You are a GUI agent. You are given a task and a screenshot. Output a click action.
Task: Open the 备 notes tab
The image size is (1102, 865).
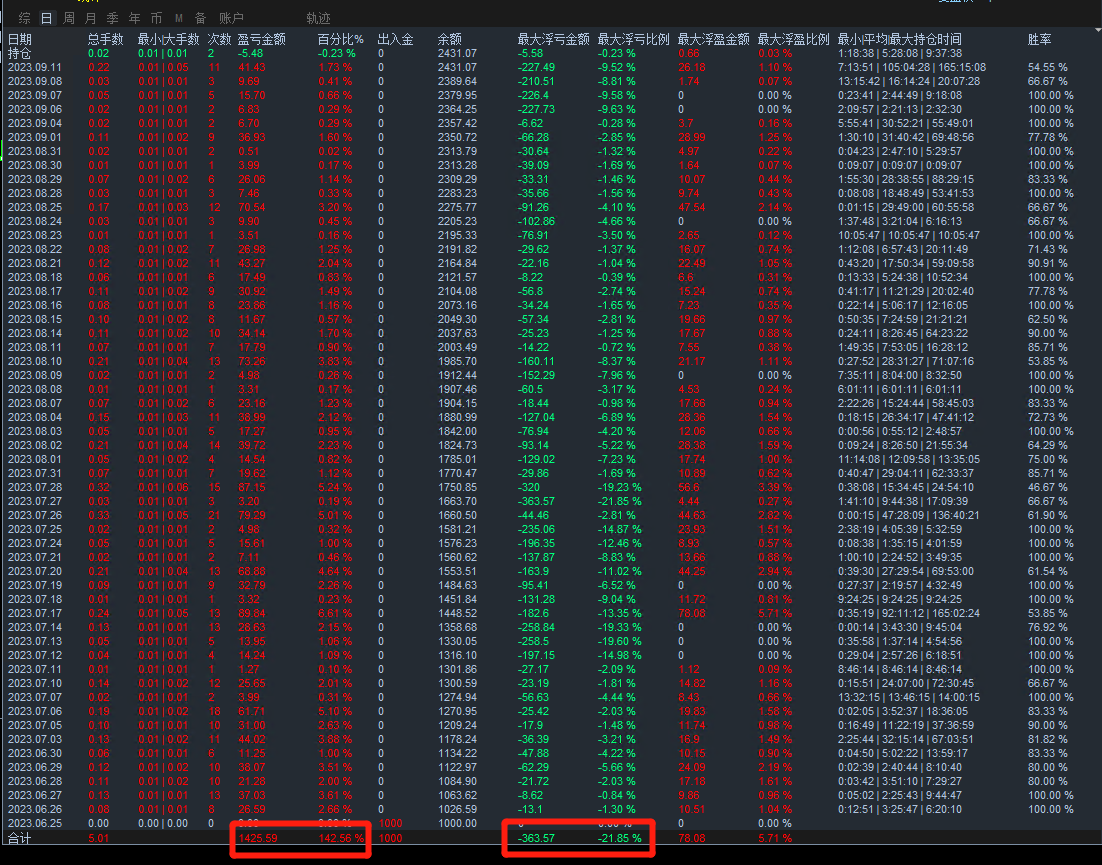point(200,18)
